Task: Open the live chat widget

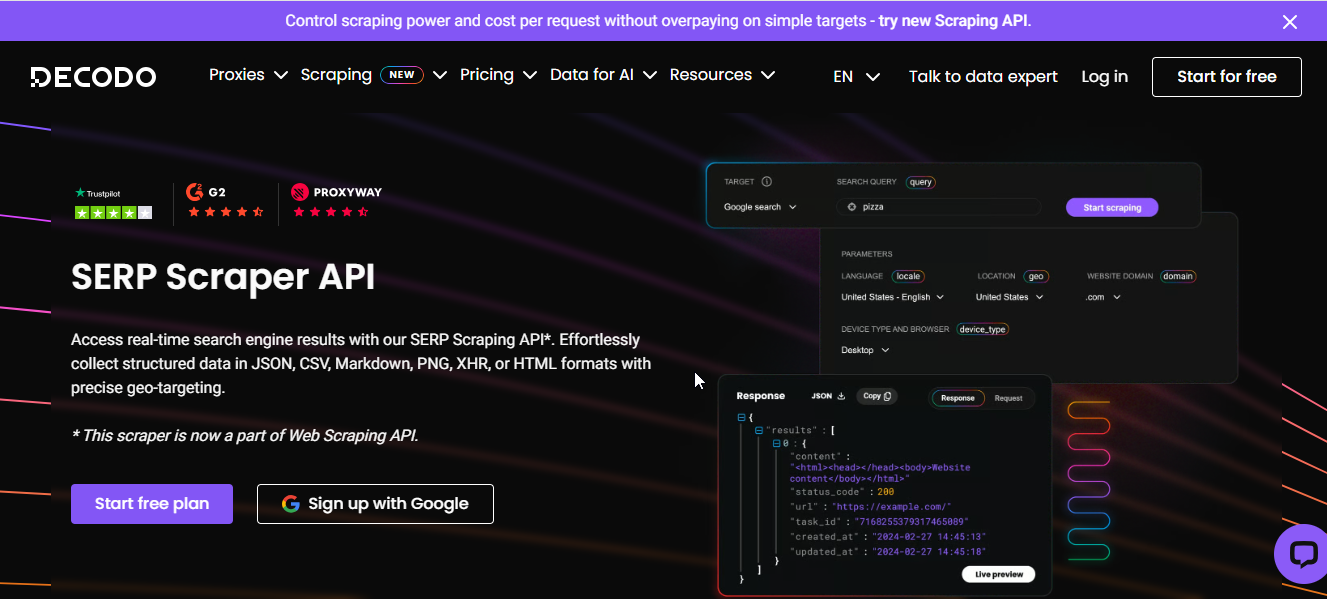Action: [1300, 554]
